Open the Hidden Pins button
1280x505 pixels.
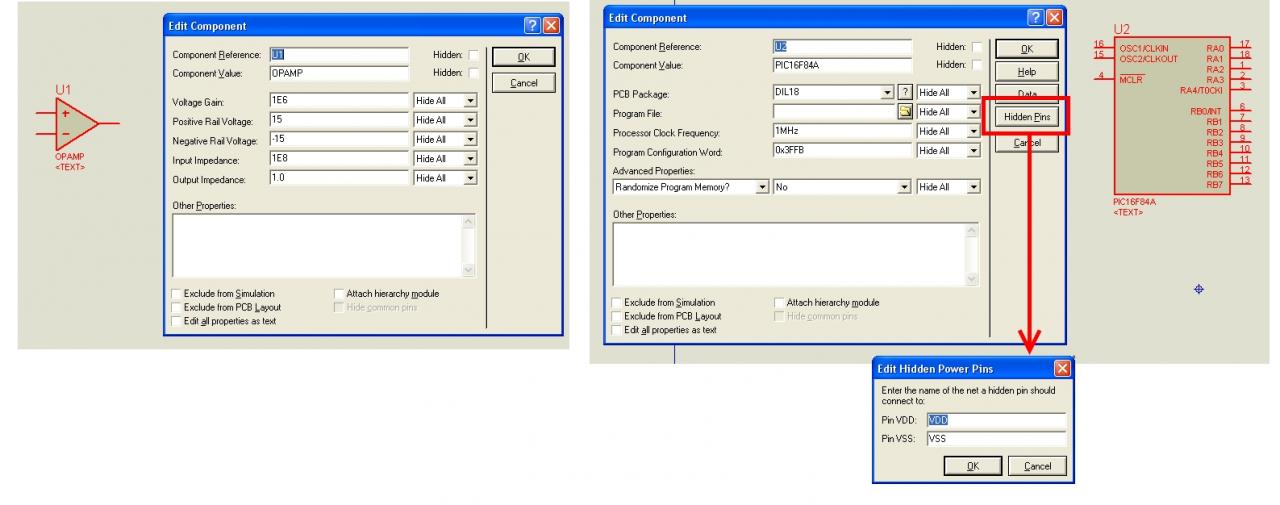point(1026,118)
